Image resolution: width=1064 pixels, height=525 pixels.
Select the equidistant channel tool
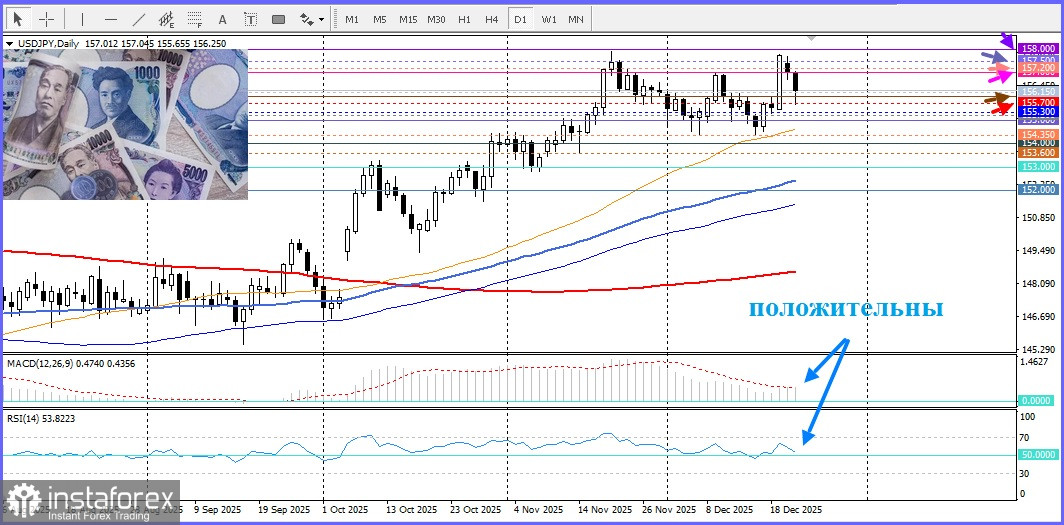166,19
